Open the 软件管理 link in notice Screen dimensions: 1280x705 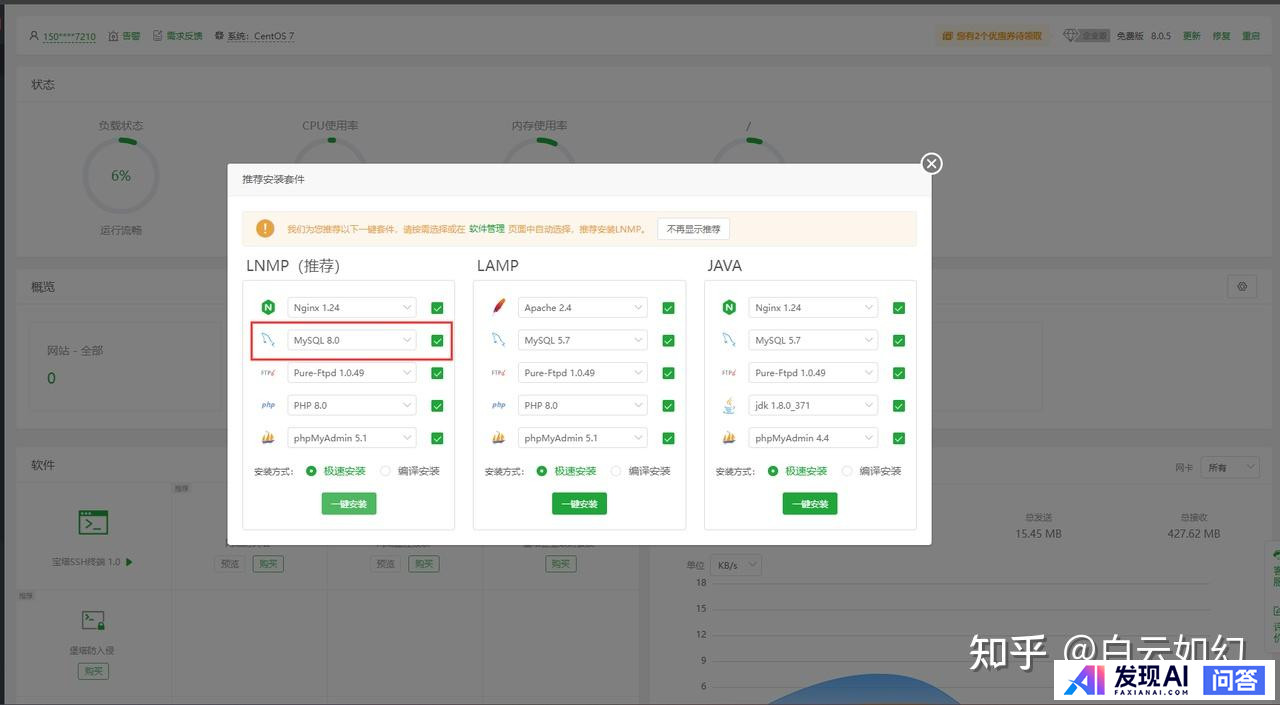pos(487,229)
